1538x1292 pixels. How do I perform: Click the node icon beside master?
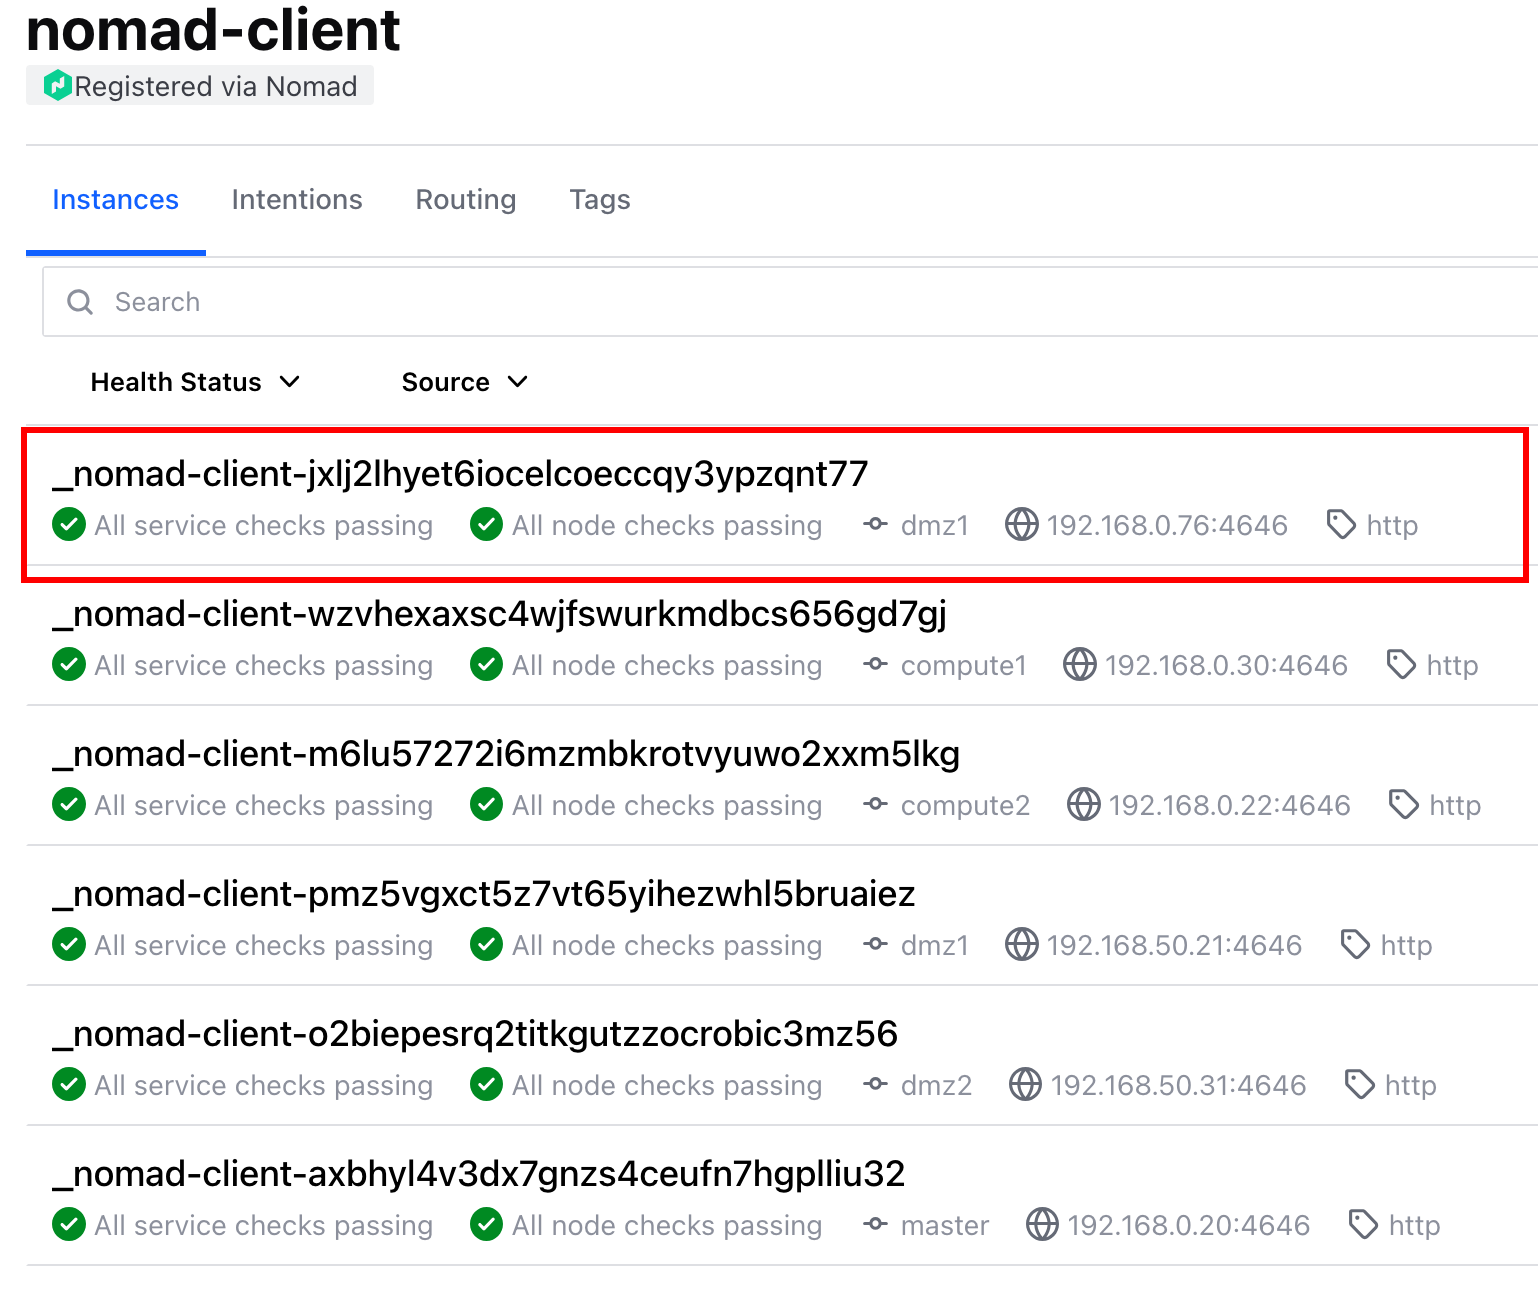876,1225
